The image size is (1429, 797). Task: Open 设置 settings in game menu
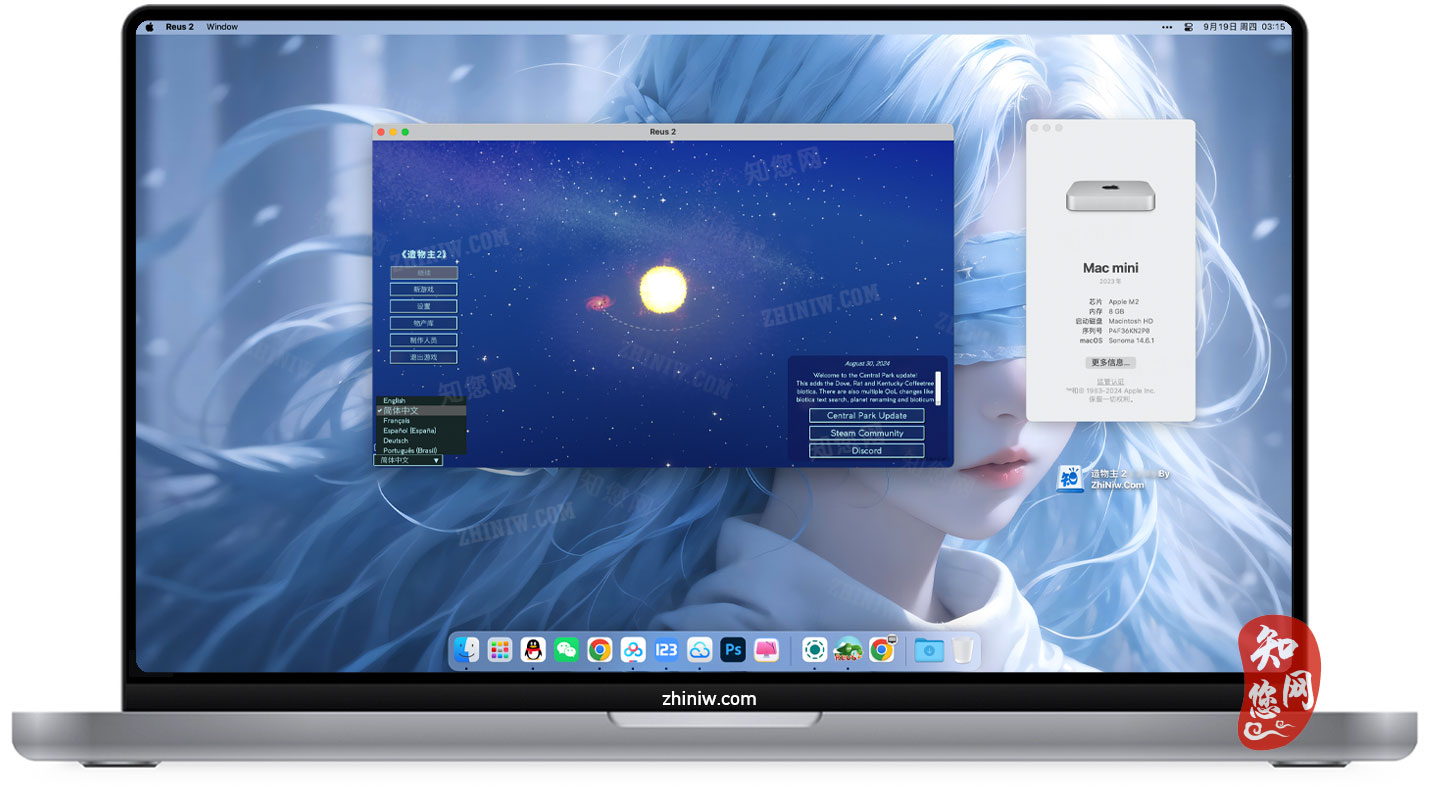(x=424, y=306)
